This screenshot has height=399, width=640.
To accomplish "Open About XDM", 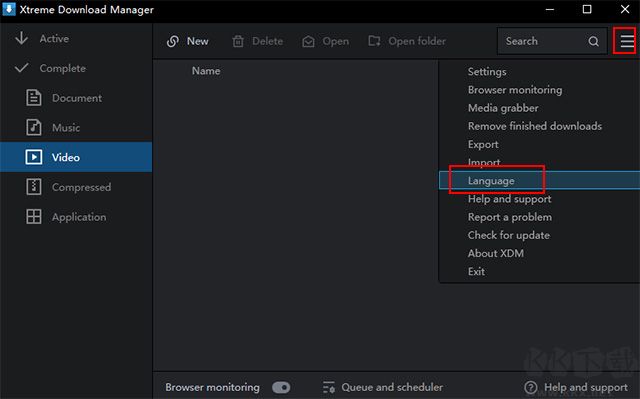I will click(x=496, y=253).
